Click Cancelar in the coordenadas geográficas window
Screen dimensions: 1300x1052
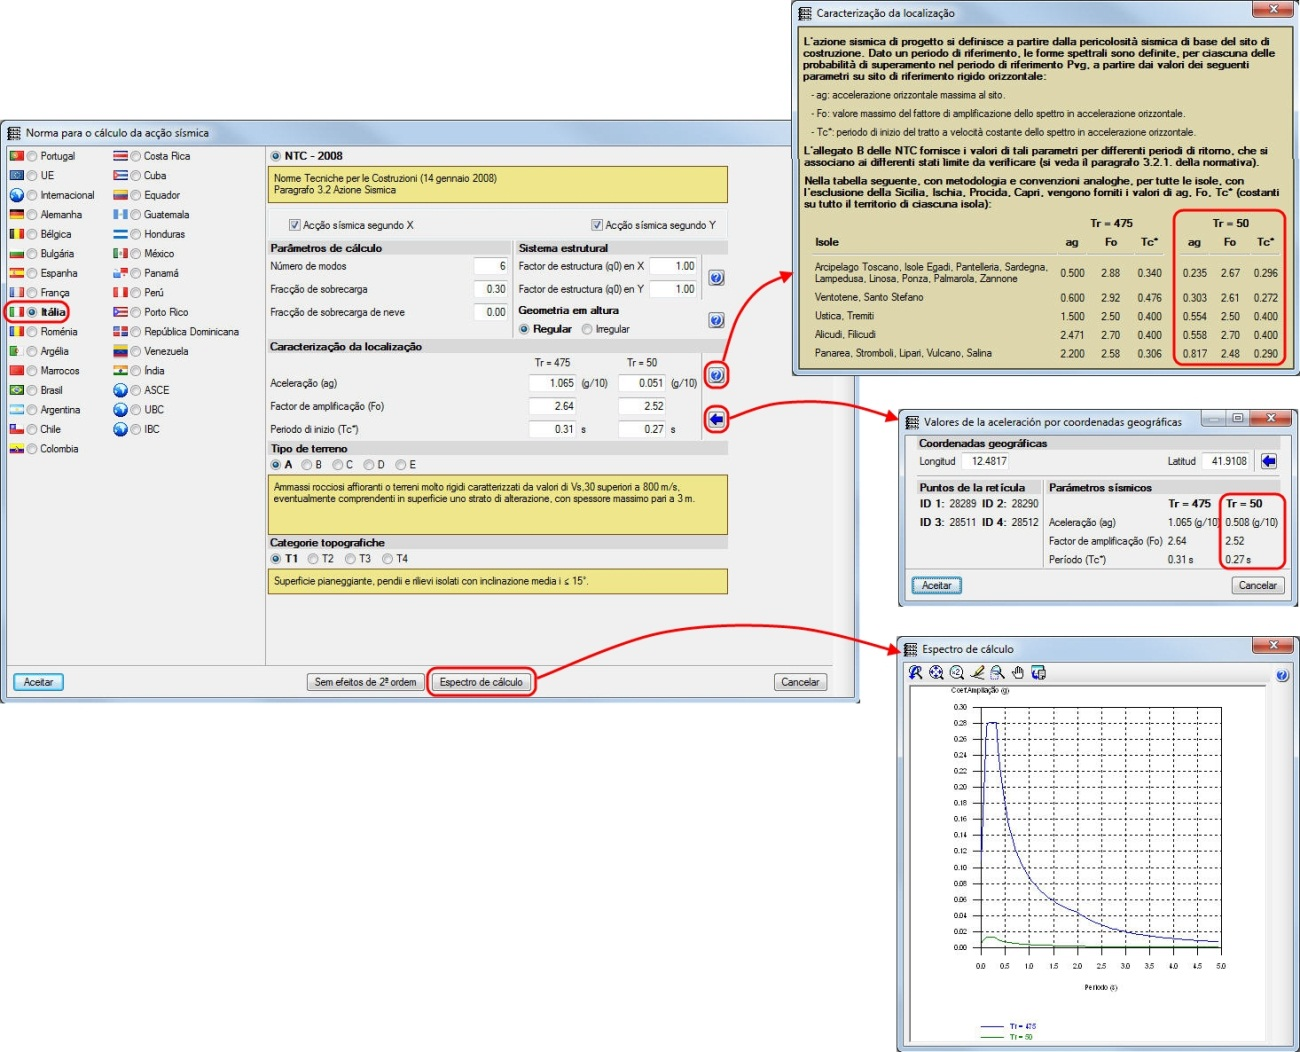(1257, 585)
